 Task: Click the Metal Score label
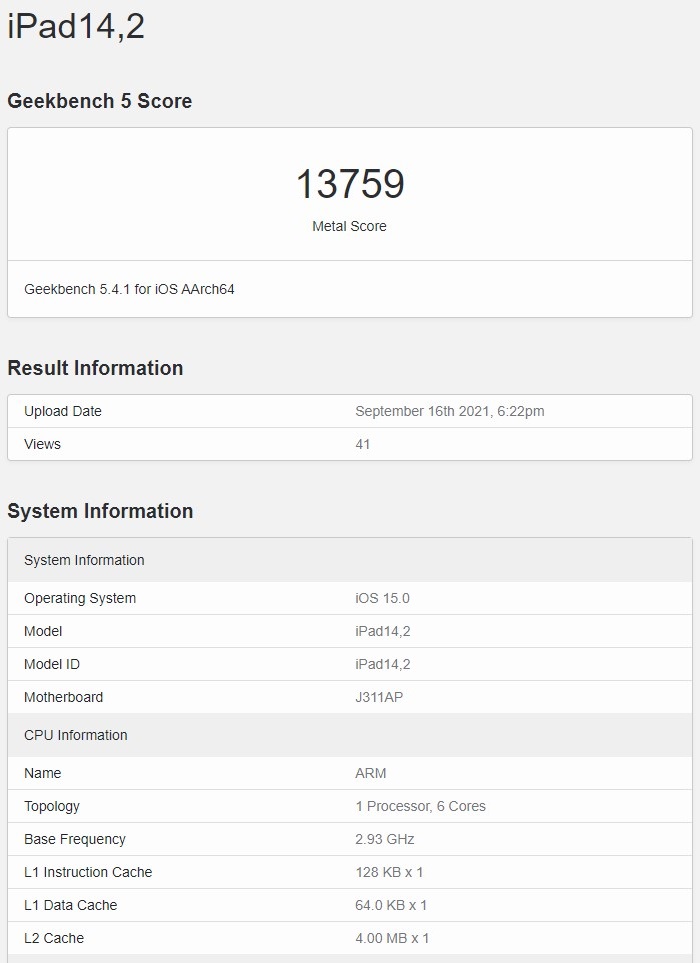click(x=349, y=226)
